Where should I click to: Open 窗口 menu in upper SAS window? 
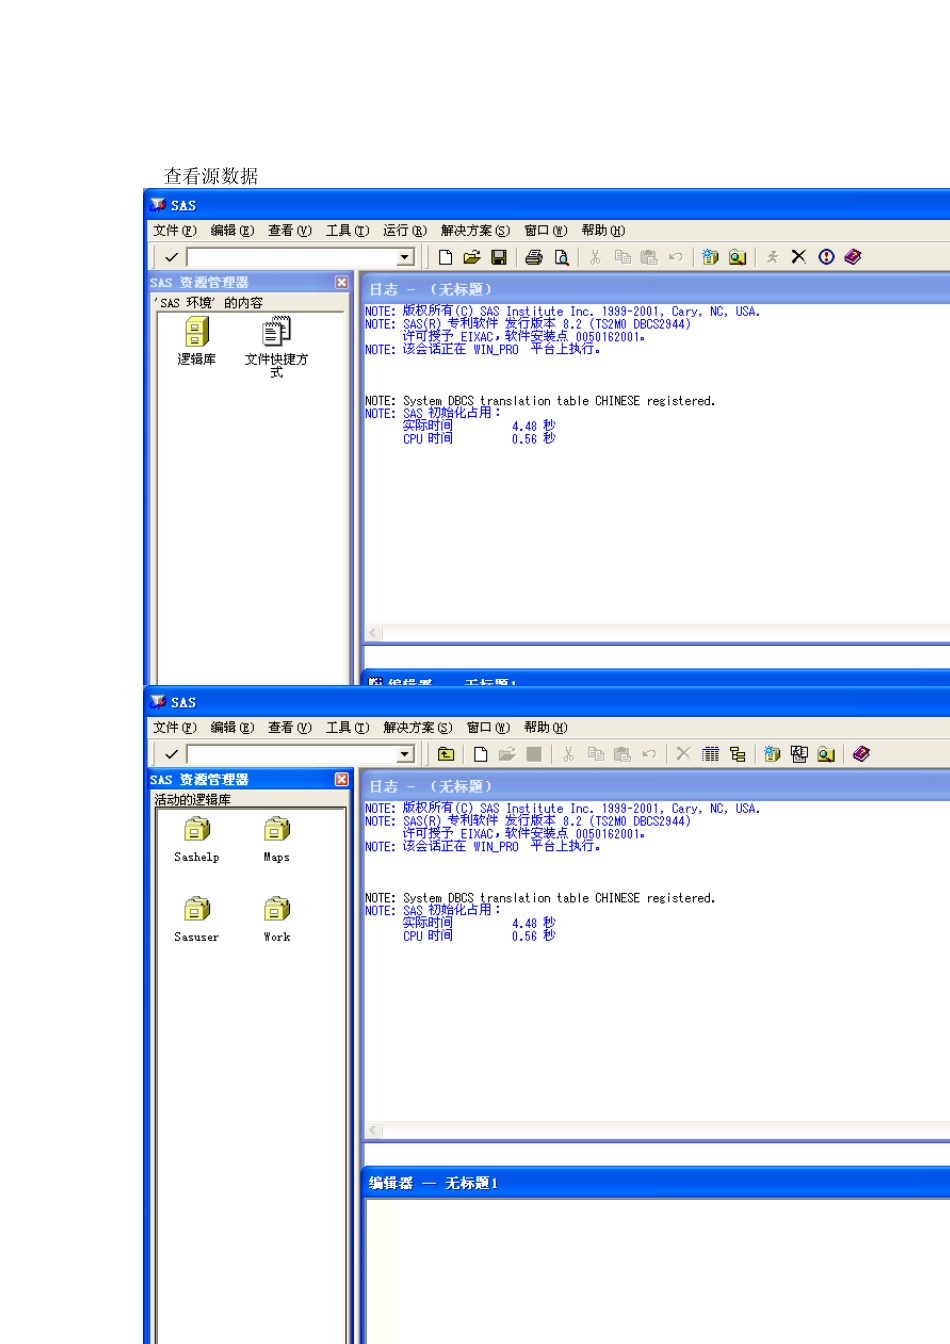point(546,231)
